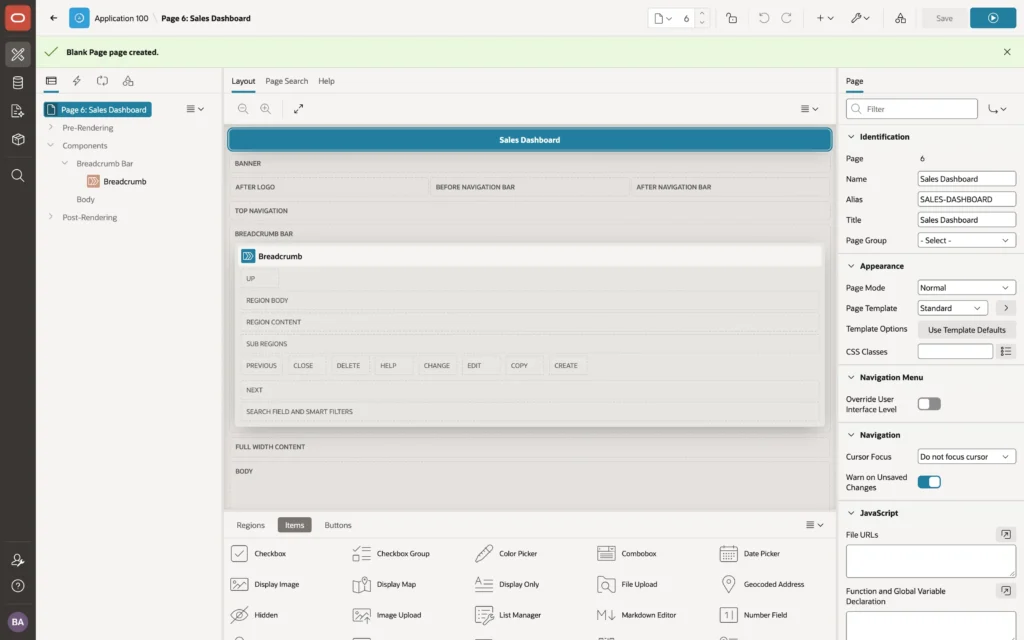The width and height of the screenshot is (1024, 640).
Task: Increment the page number stepper up
Action: tap(702, 13)
